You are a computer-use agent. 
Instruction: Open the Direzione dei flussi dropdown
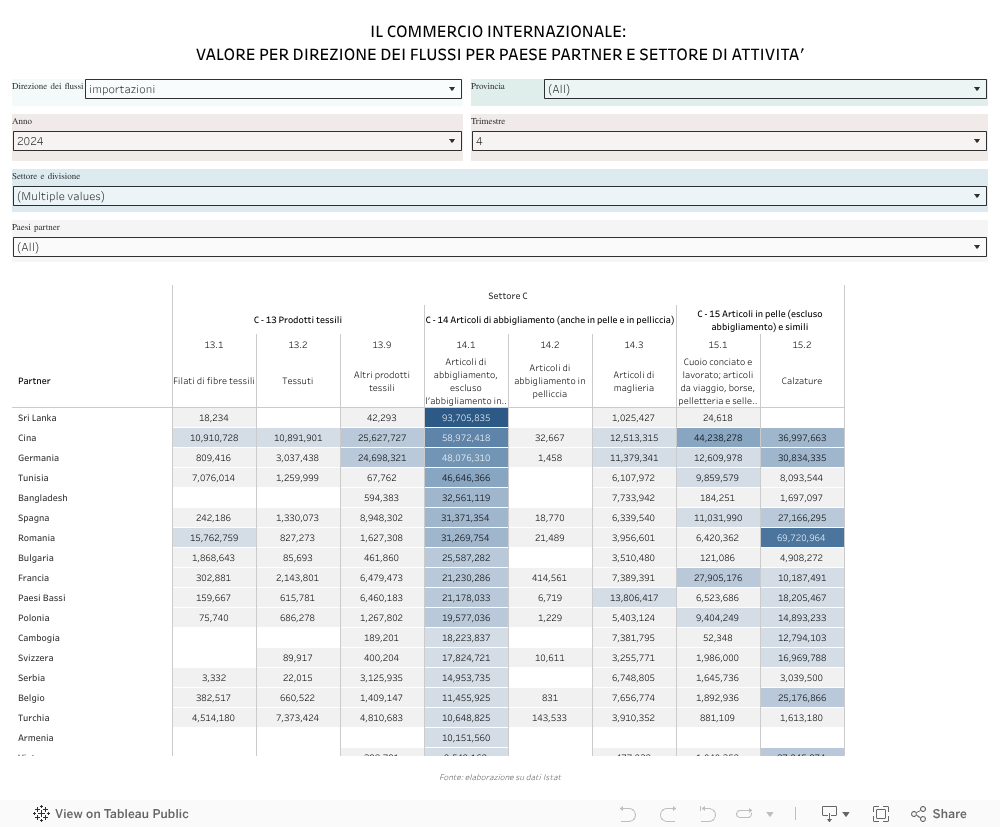(273, 89)
